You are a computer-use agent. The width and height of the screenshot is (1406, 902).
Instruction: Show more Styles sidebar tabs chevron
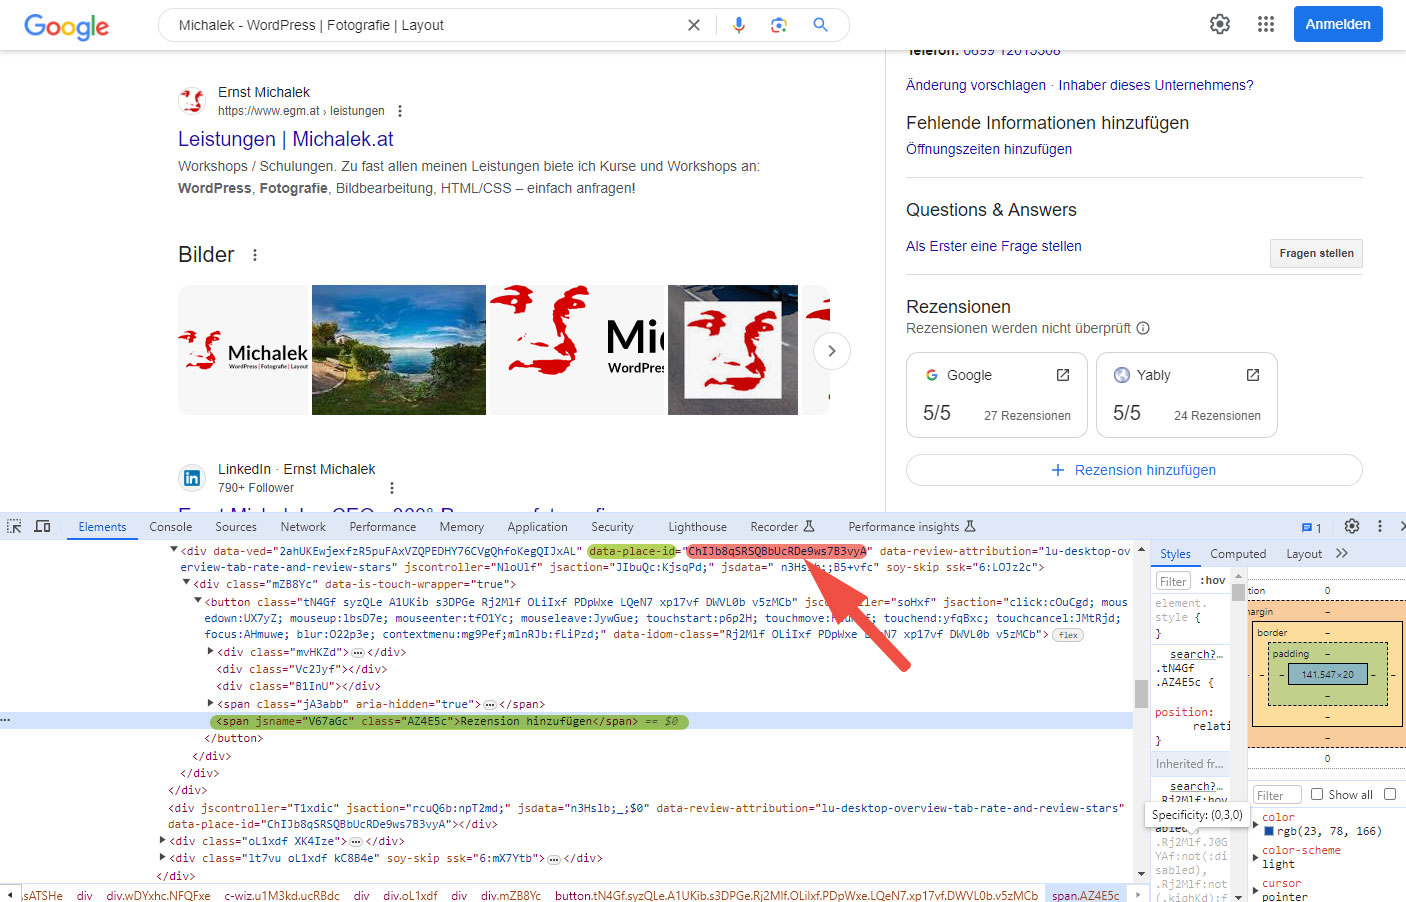tap(1342, 553)
